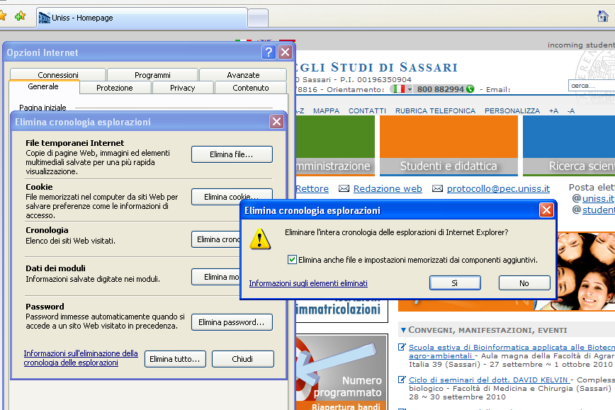The image size is (615, 410).
Task: Select the Connessioni tab
Action: tap(58, 75)
